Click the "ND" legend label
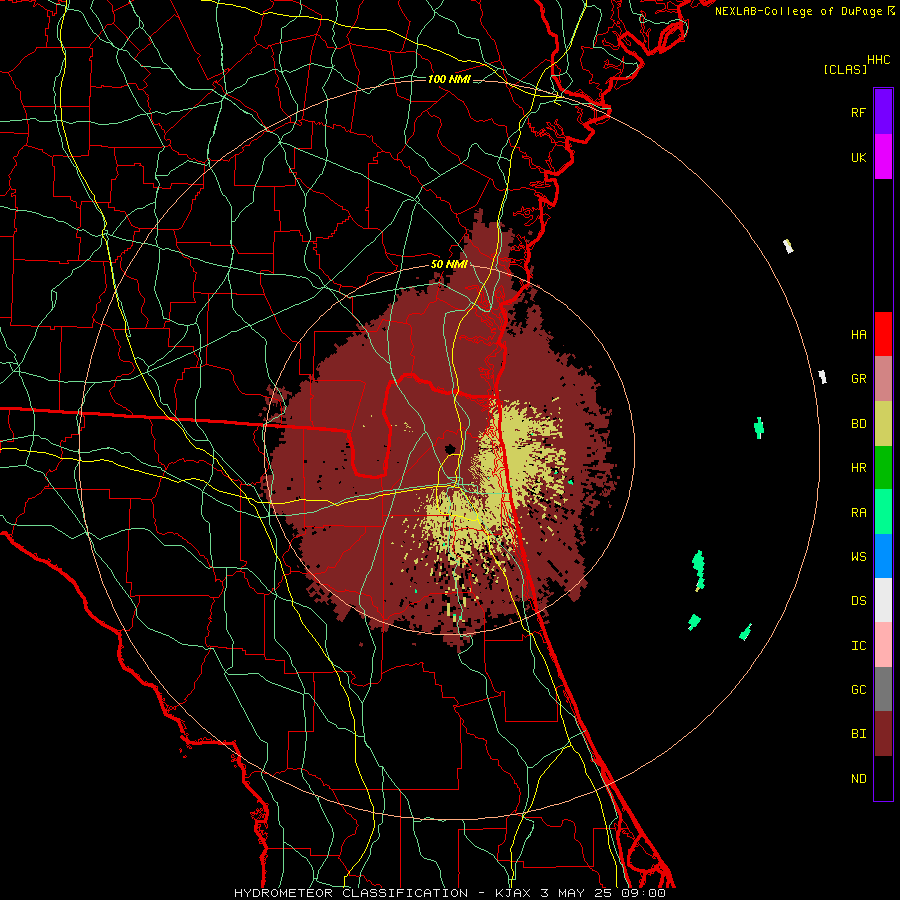 coord(858,779)
